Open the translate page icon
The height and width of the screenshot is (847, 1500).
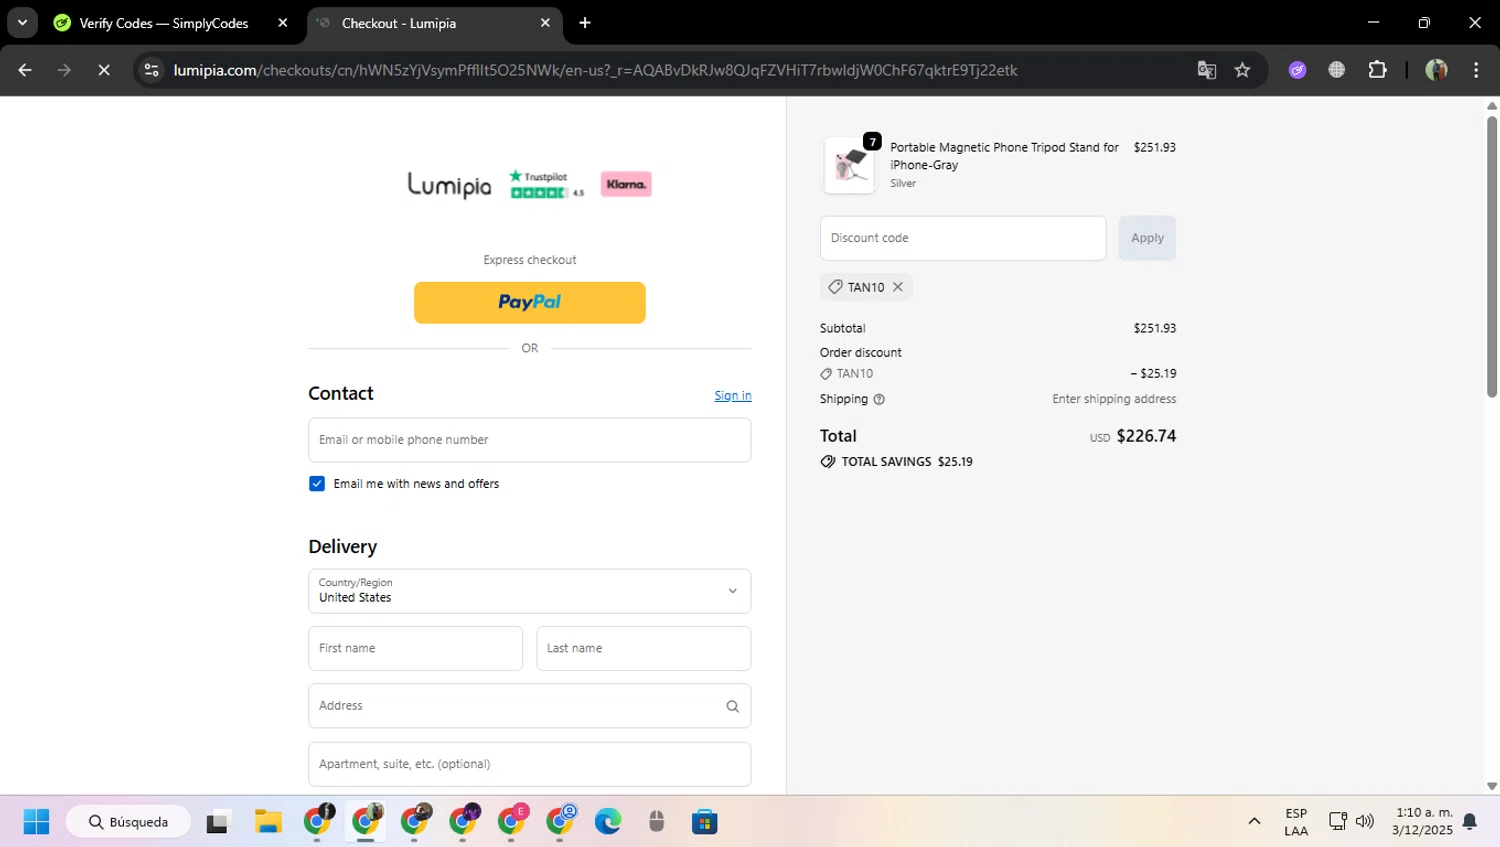click(x=1207, y=70)
